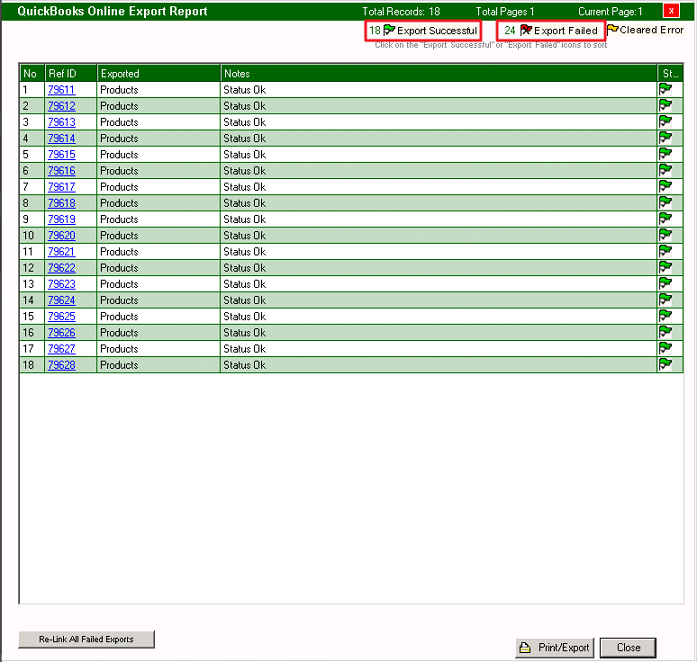Click the green status flag in row 1
Viewport: 697px width, 662px height.
click(665, 89)
